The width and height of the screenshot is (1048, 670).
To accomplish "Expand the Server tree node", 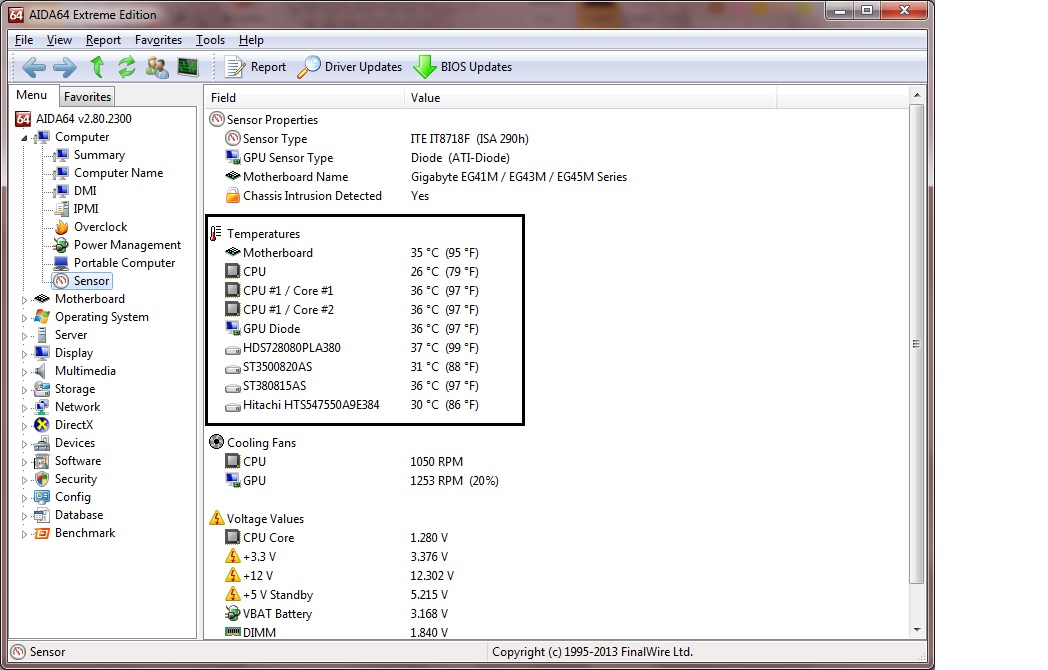I will point(25,336).
